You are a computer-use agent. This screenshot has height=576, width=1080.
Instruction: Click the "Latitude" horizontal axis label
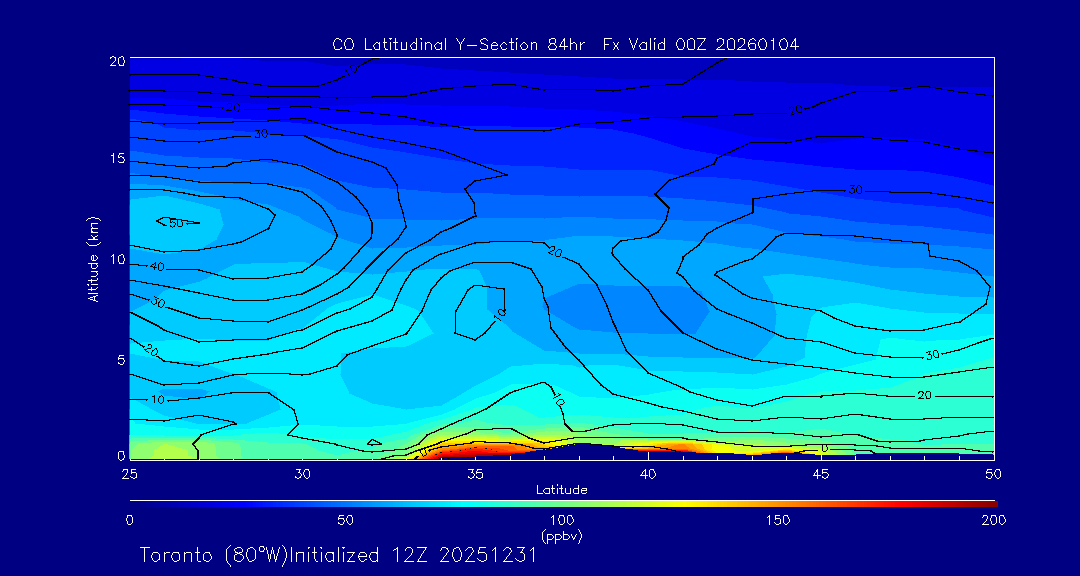point(562,490)
